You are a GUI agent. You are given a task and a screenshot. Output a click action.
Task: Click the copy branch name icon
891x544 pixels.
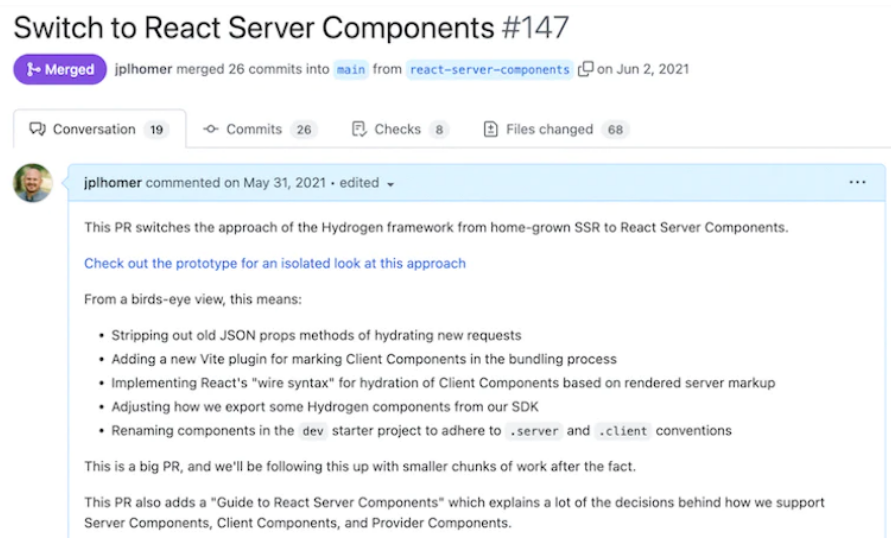click(x=585, y=69)
